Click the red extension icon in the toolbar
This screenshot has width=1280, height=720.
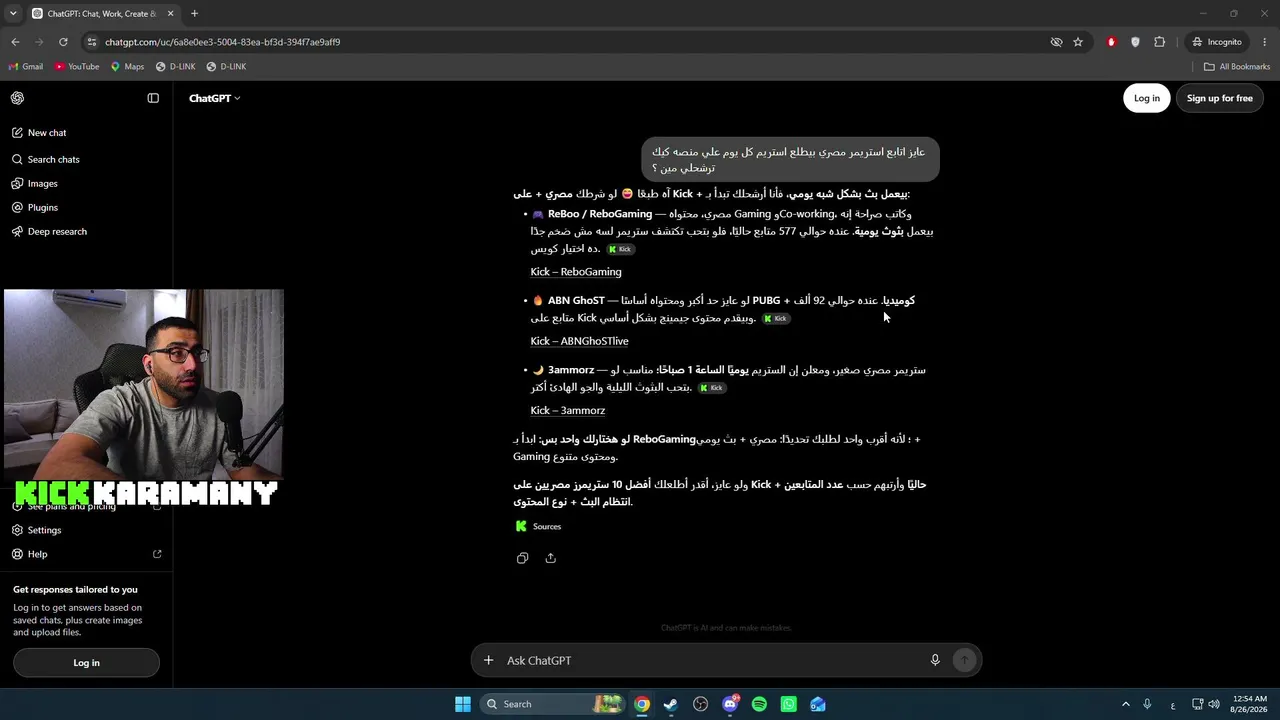click(1111, 42)
